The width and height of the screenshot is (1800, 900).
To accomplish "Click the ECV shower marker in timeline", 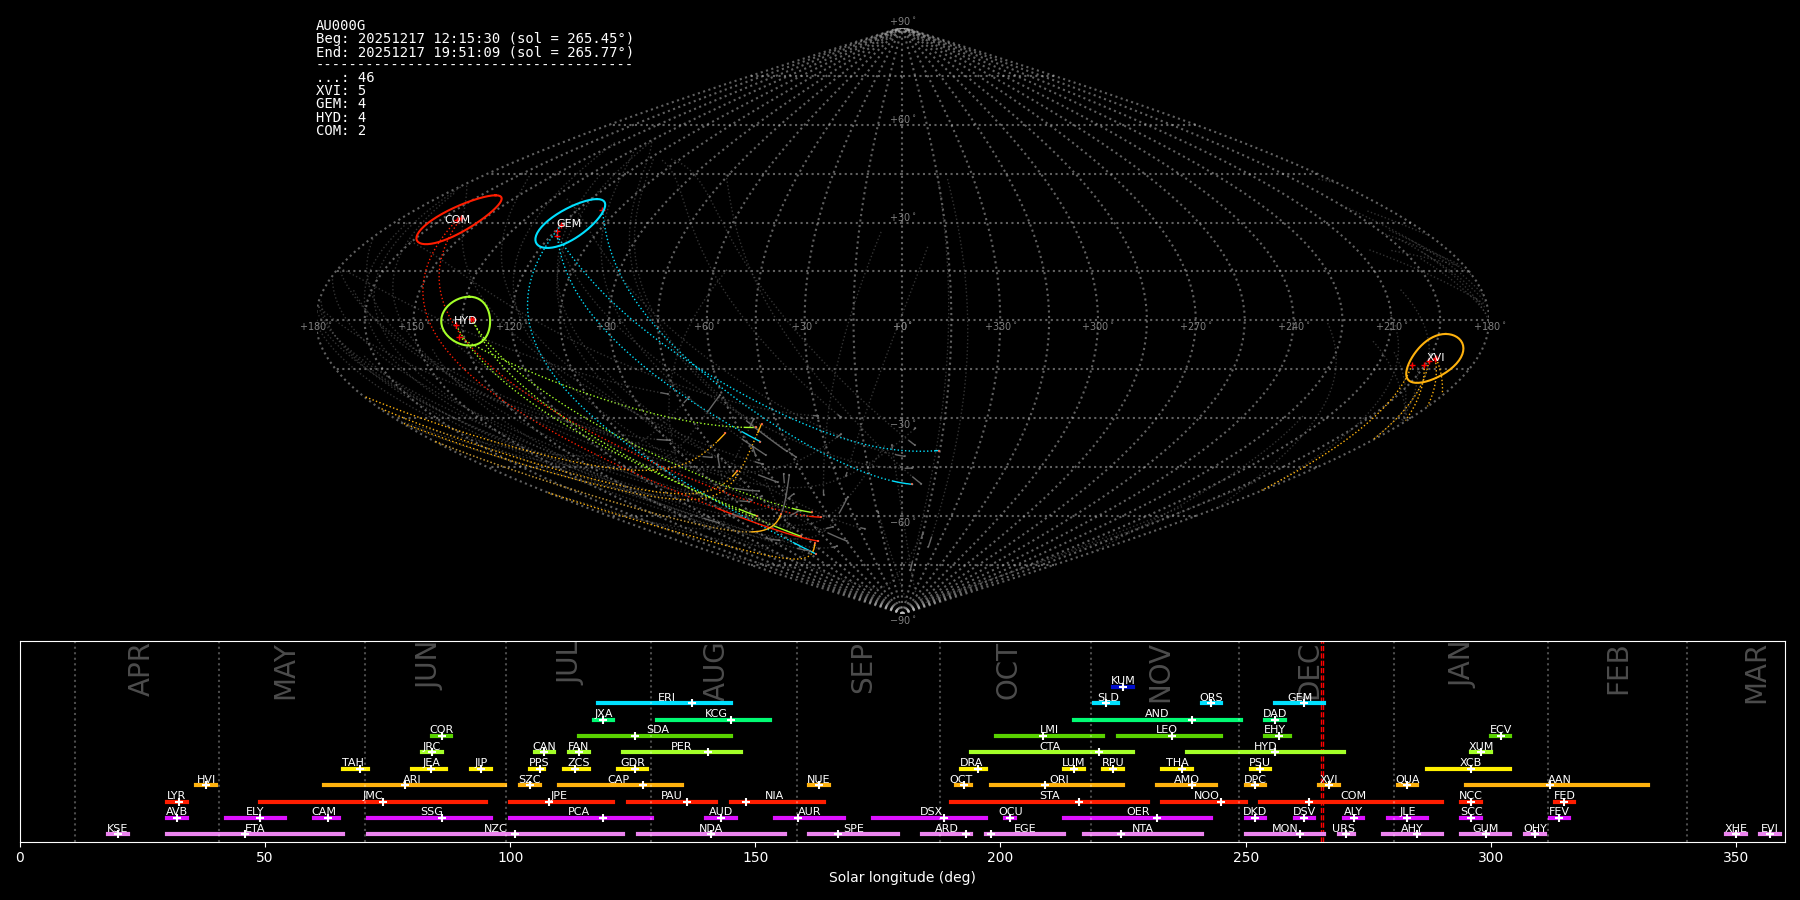I will click(x=1500, y=736).
